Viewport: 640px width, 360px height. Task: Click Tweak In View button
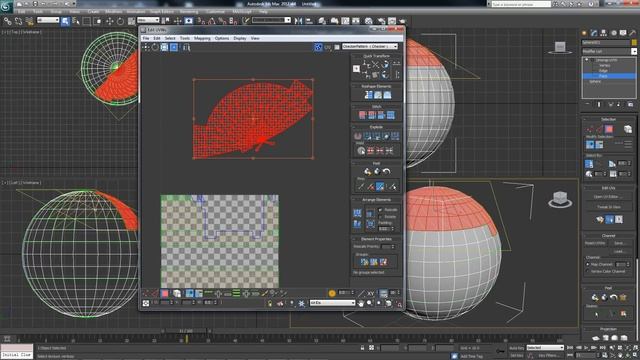(609, 207)
